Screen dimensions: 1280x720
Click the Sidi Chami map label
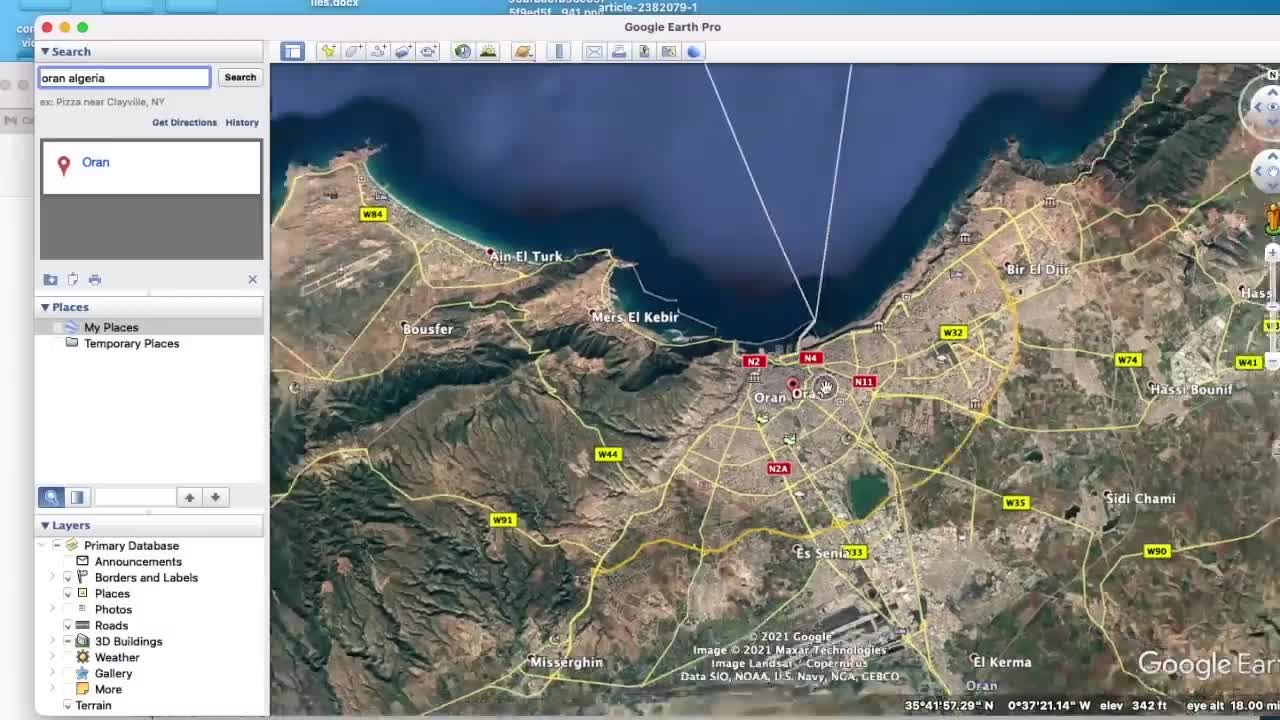(x=1140, y=498)
